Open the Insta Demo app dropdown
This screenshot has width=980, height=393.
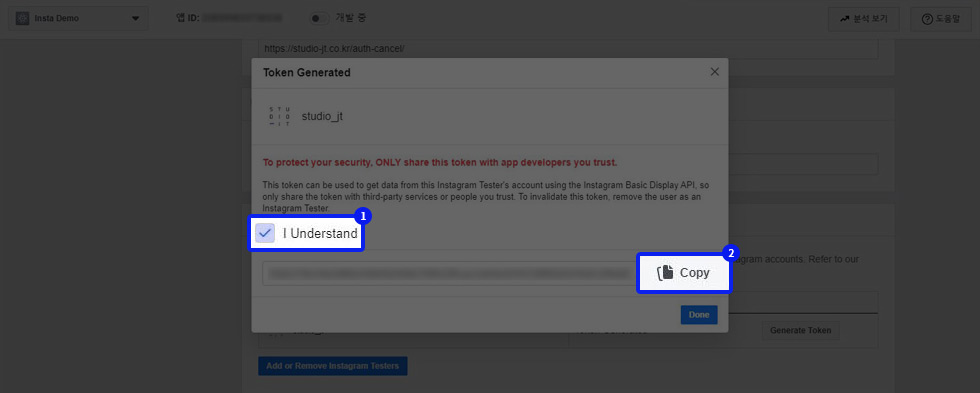[78, 19]
